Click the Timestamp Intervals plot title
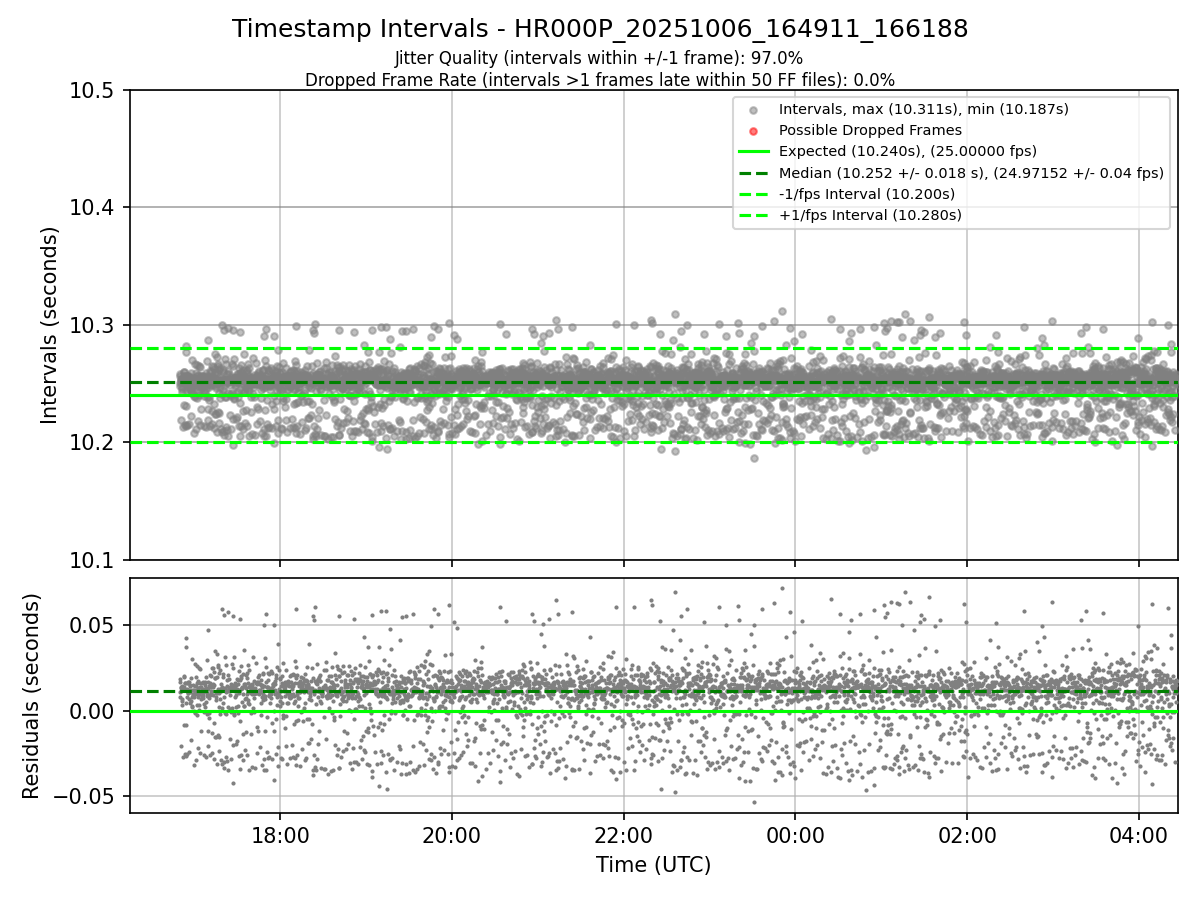 (x=600, y=29)
